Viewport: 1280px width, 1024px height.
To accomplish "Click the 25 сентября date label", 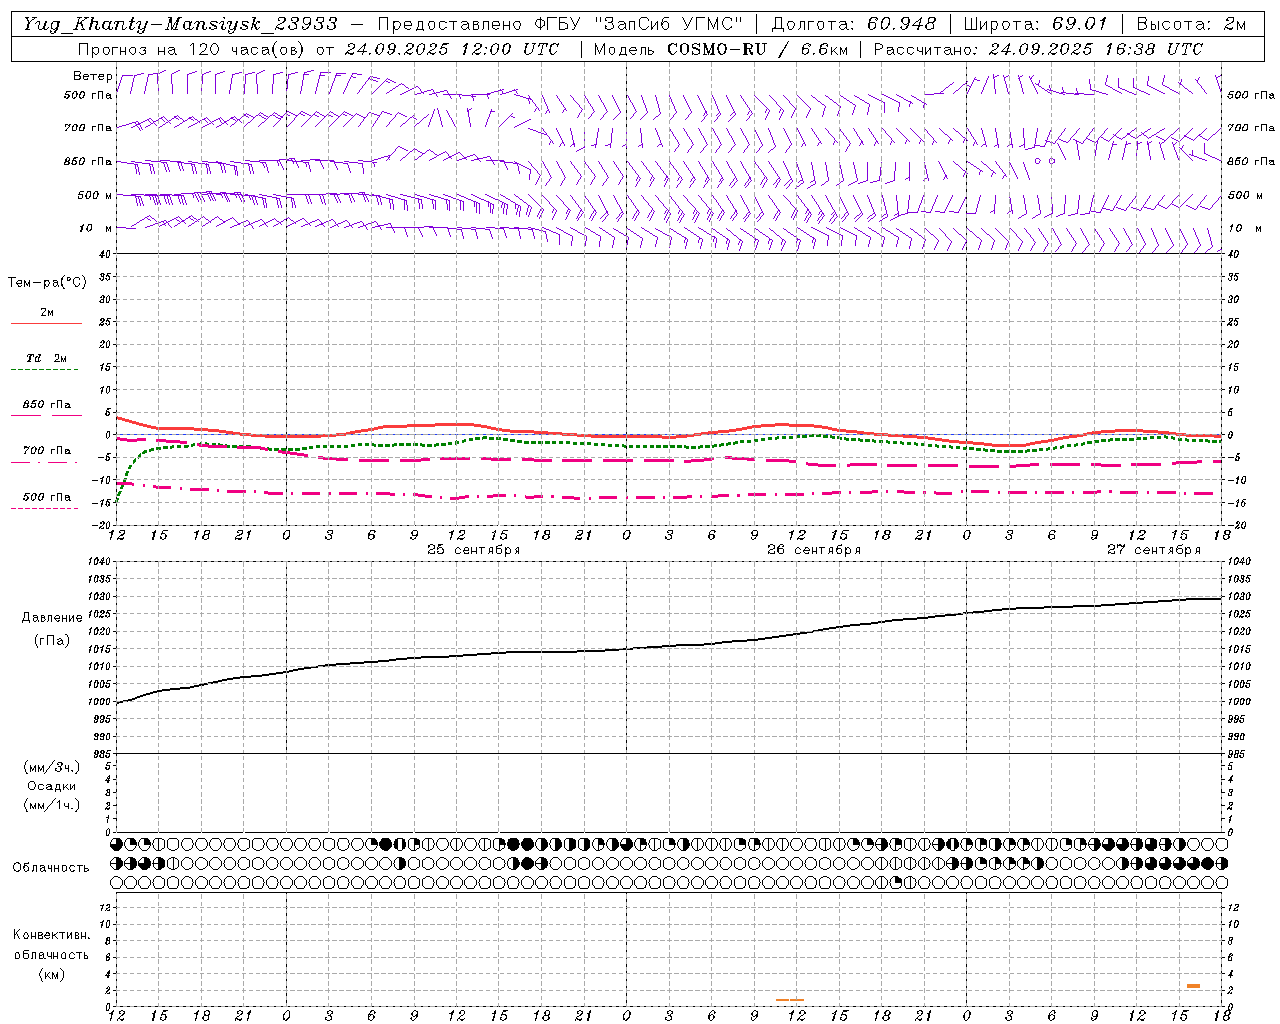I will click(x=474, y=550).
